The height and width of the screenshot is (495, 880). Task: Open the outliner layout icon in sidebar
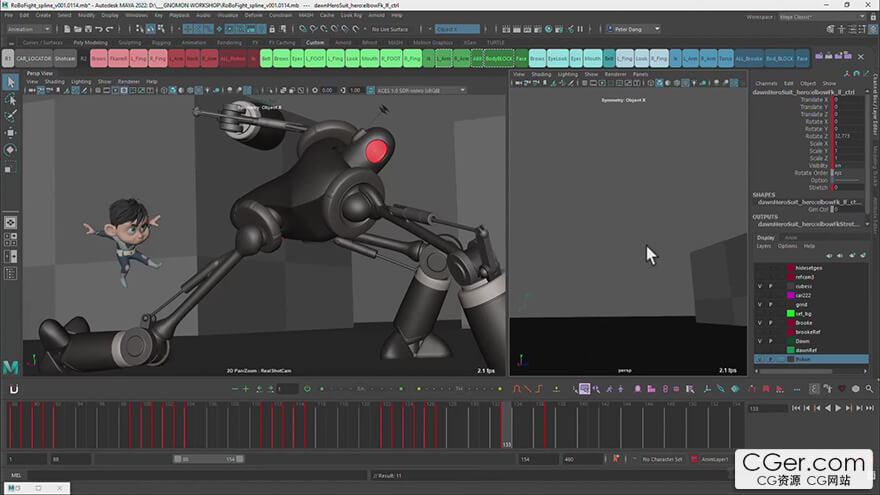pos(10,274)
